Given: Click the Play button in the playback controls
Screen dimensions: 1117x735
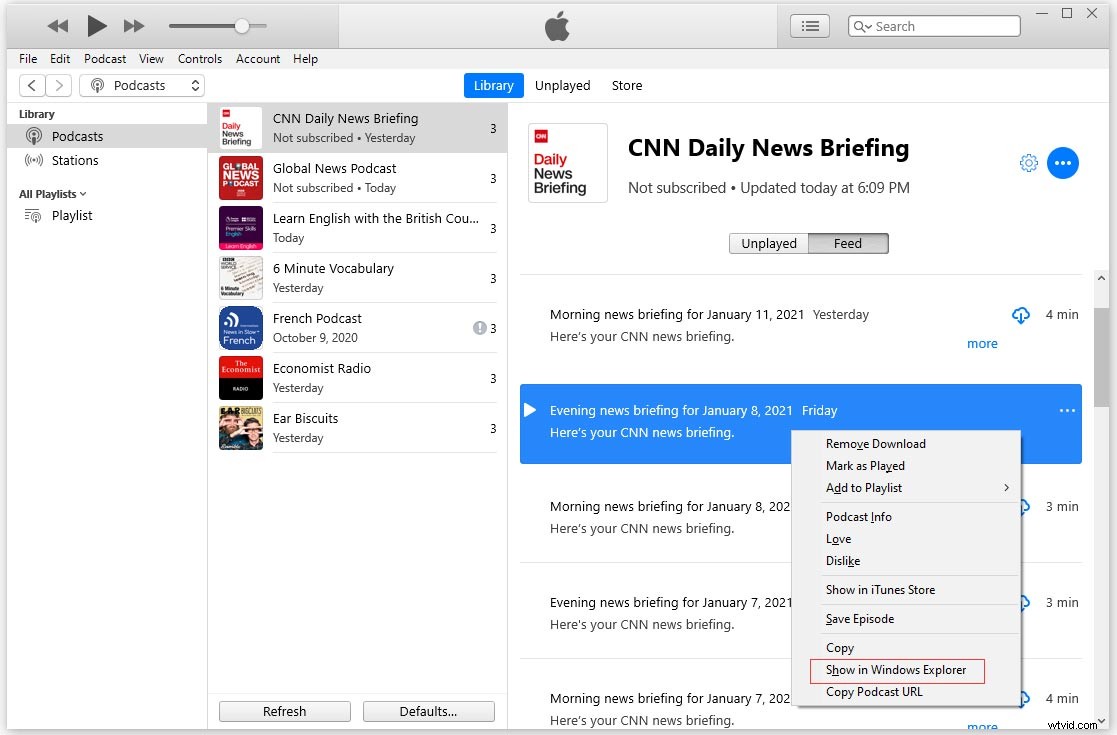Looking at the screenshot, I should click(95, 25).
